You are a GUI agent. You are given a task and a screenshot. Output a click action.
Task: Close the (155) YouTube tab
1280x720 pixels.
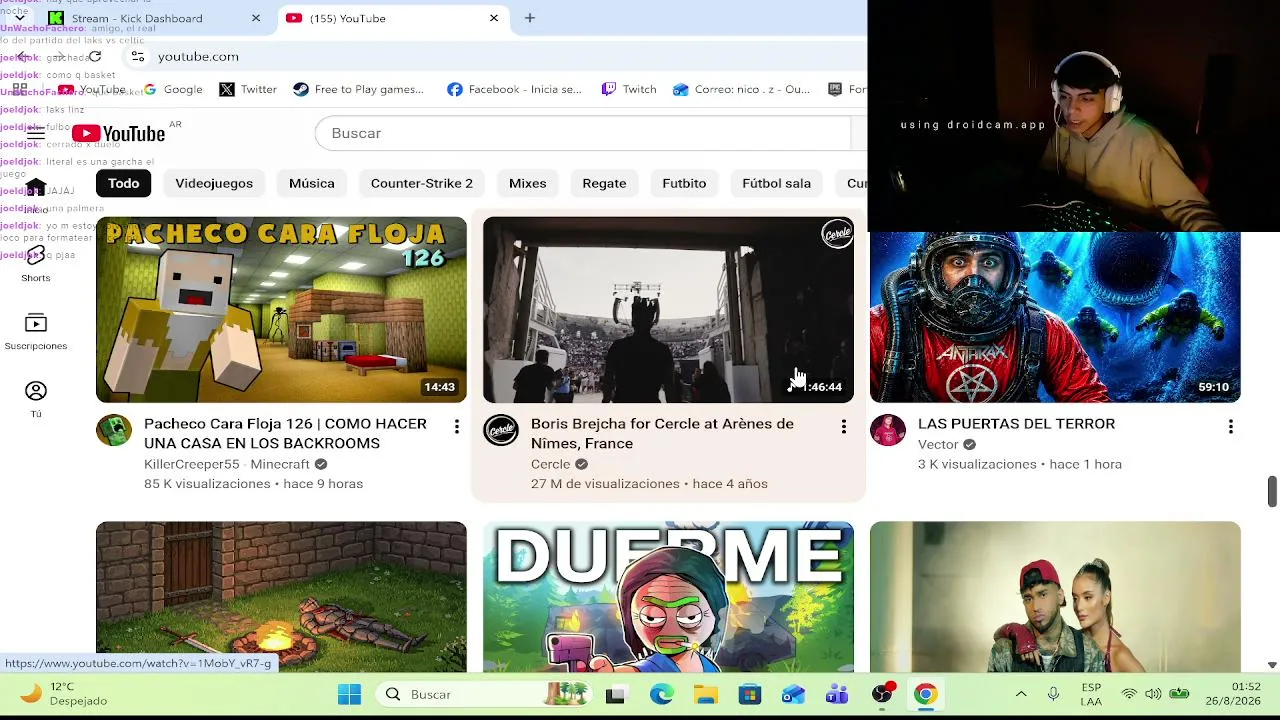[x=494, y=18]
